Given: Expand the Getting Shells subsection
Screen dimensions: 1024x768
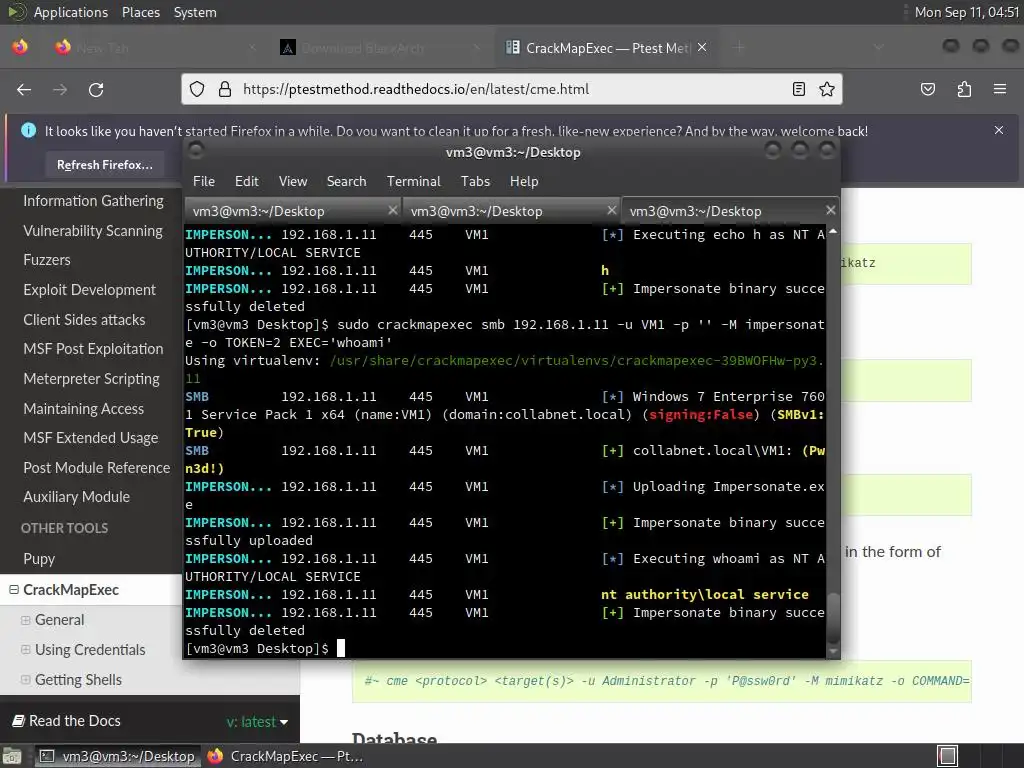Looking at the screenshot, I should point(25,680).
